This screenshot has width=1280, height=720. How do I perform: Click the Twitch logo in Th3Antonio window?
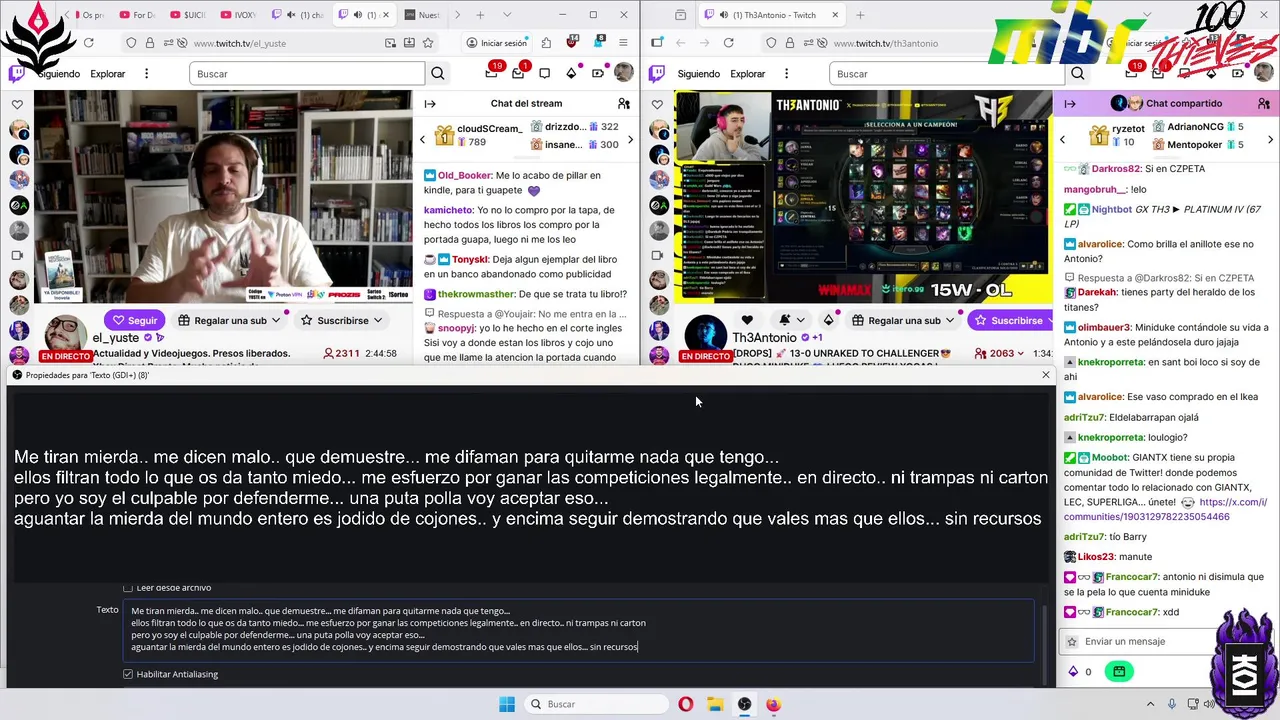[658, 73]
